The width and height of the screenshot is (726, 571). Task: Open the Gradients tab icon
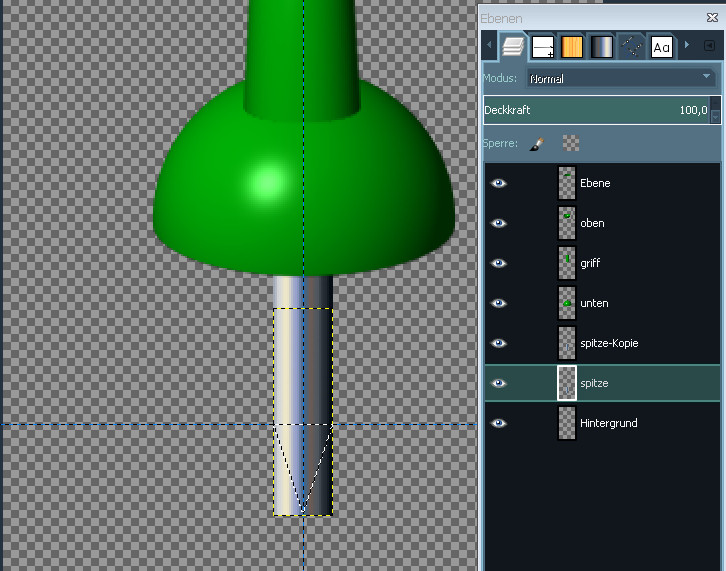[602, 46]
